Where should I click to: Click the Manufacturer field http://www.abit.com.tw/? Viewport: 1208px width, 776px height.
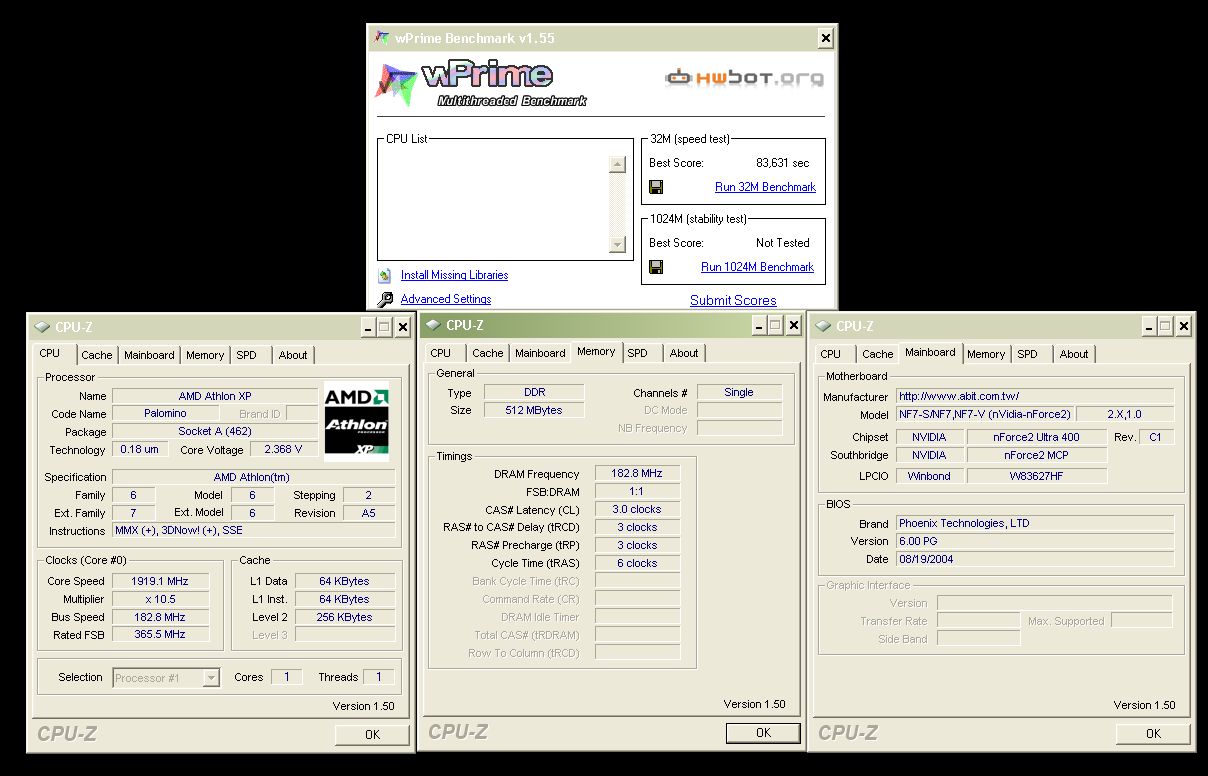click(x=1035, y=396)
